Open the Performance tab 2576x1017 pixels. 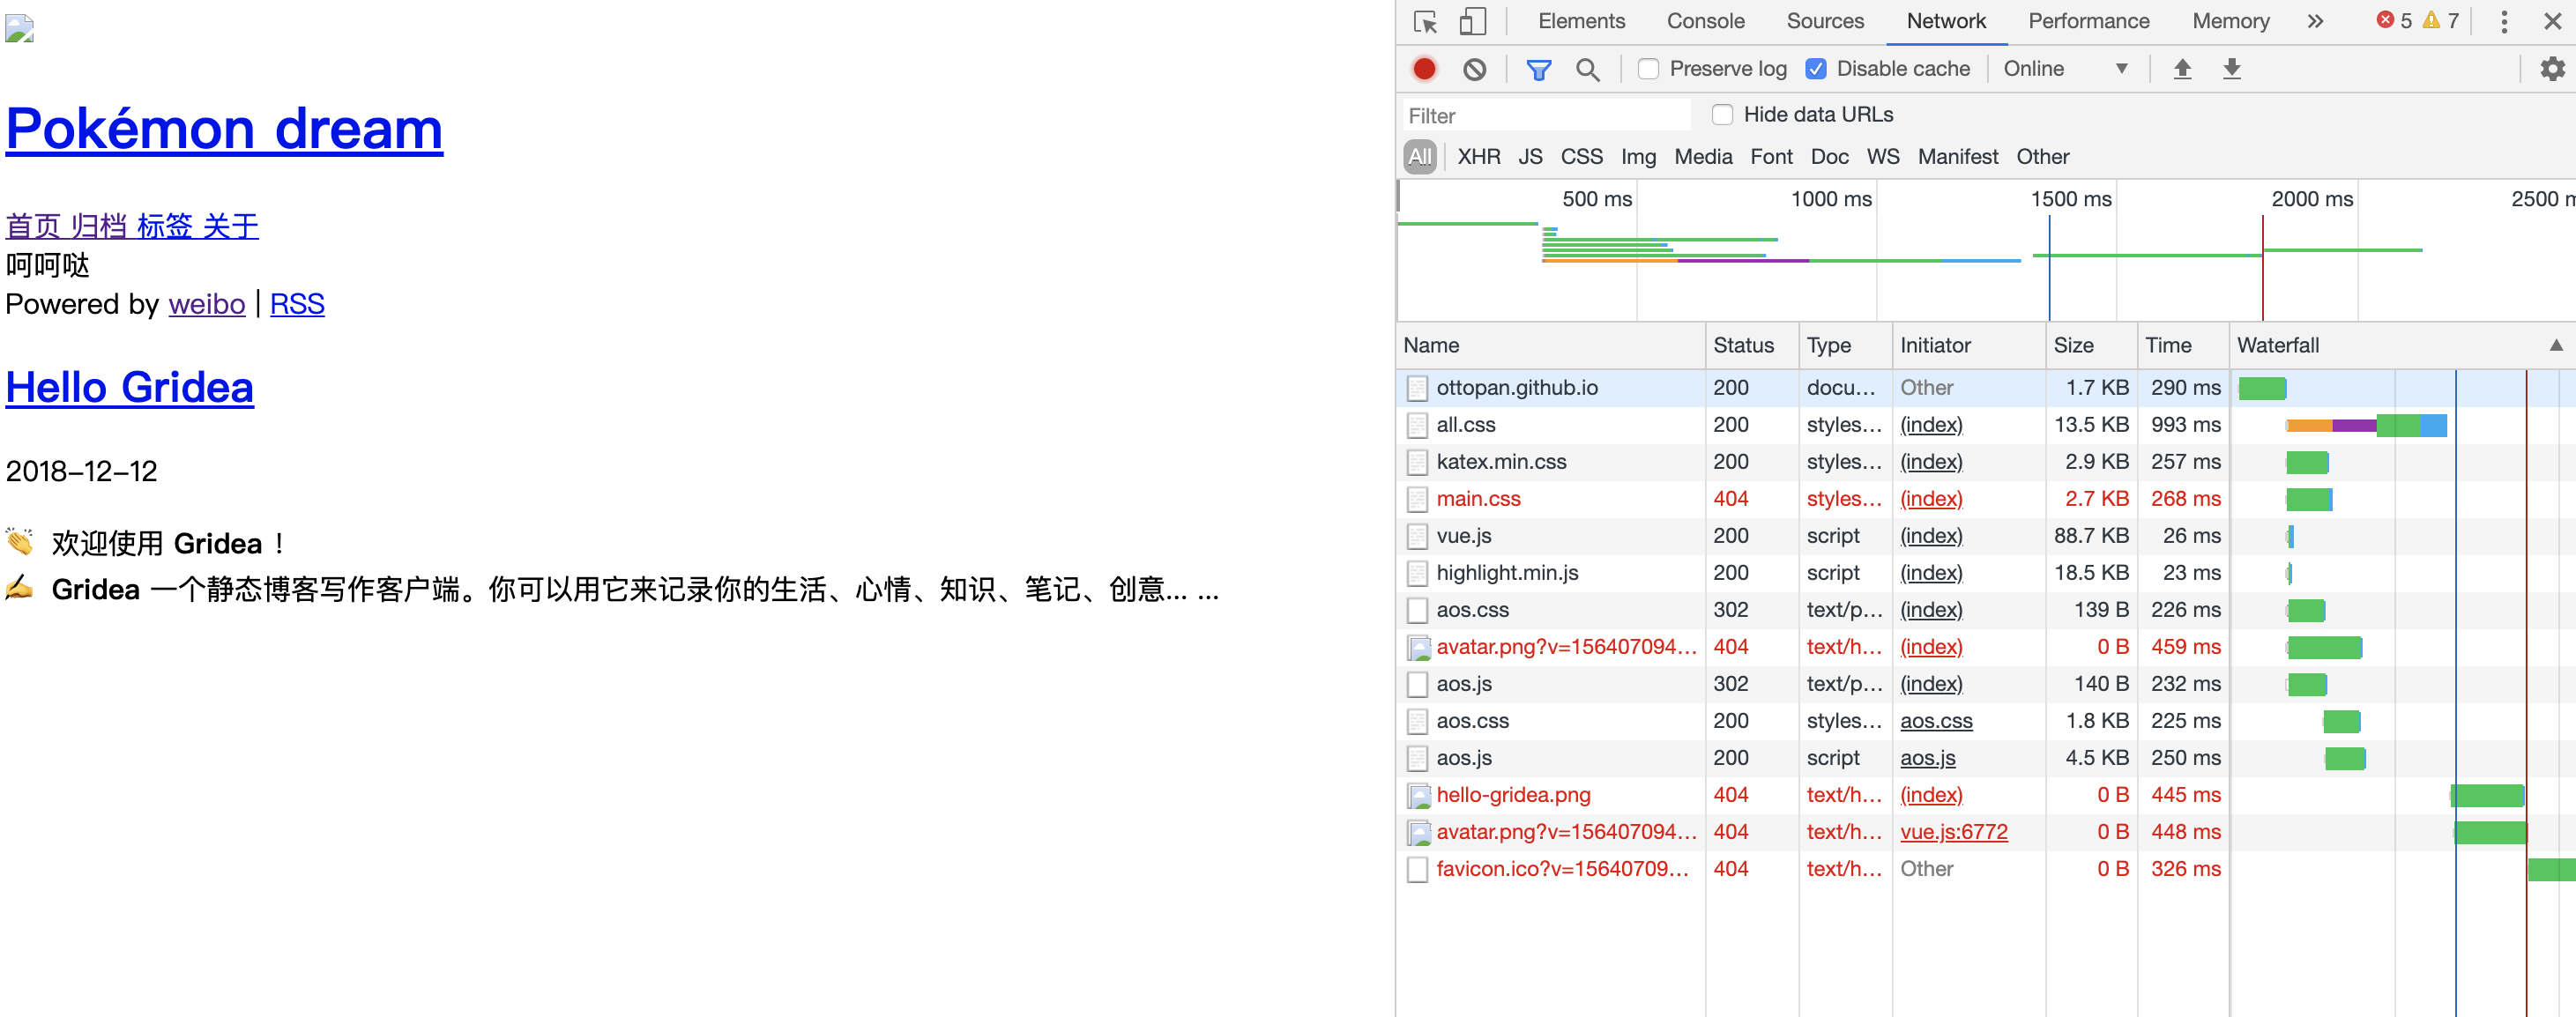click(x=2088, y=21)
